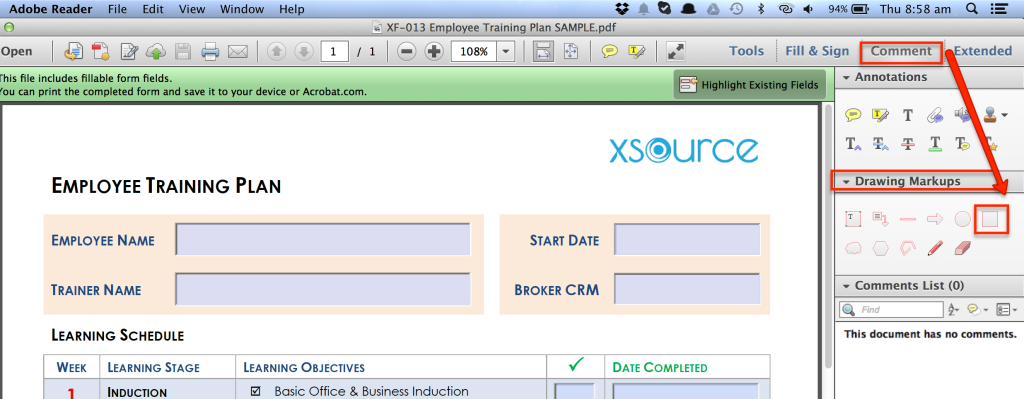This screenshot has width=1024, height=399.
Task: Select the Line drawing tool
Action: 908,219
